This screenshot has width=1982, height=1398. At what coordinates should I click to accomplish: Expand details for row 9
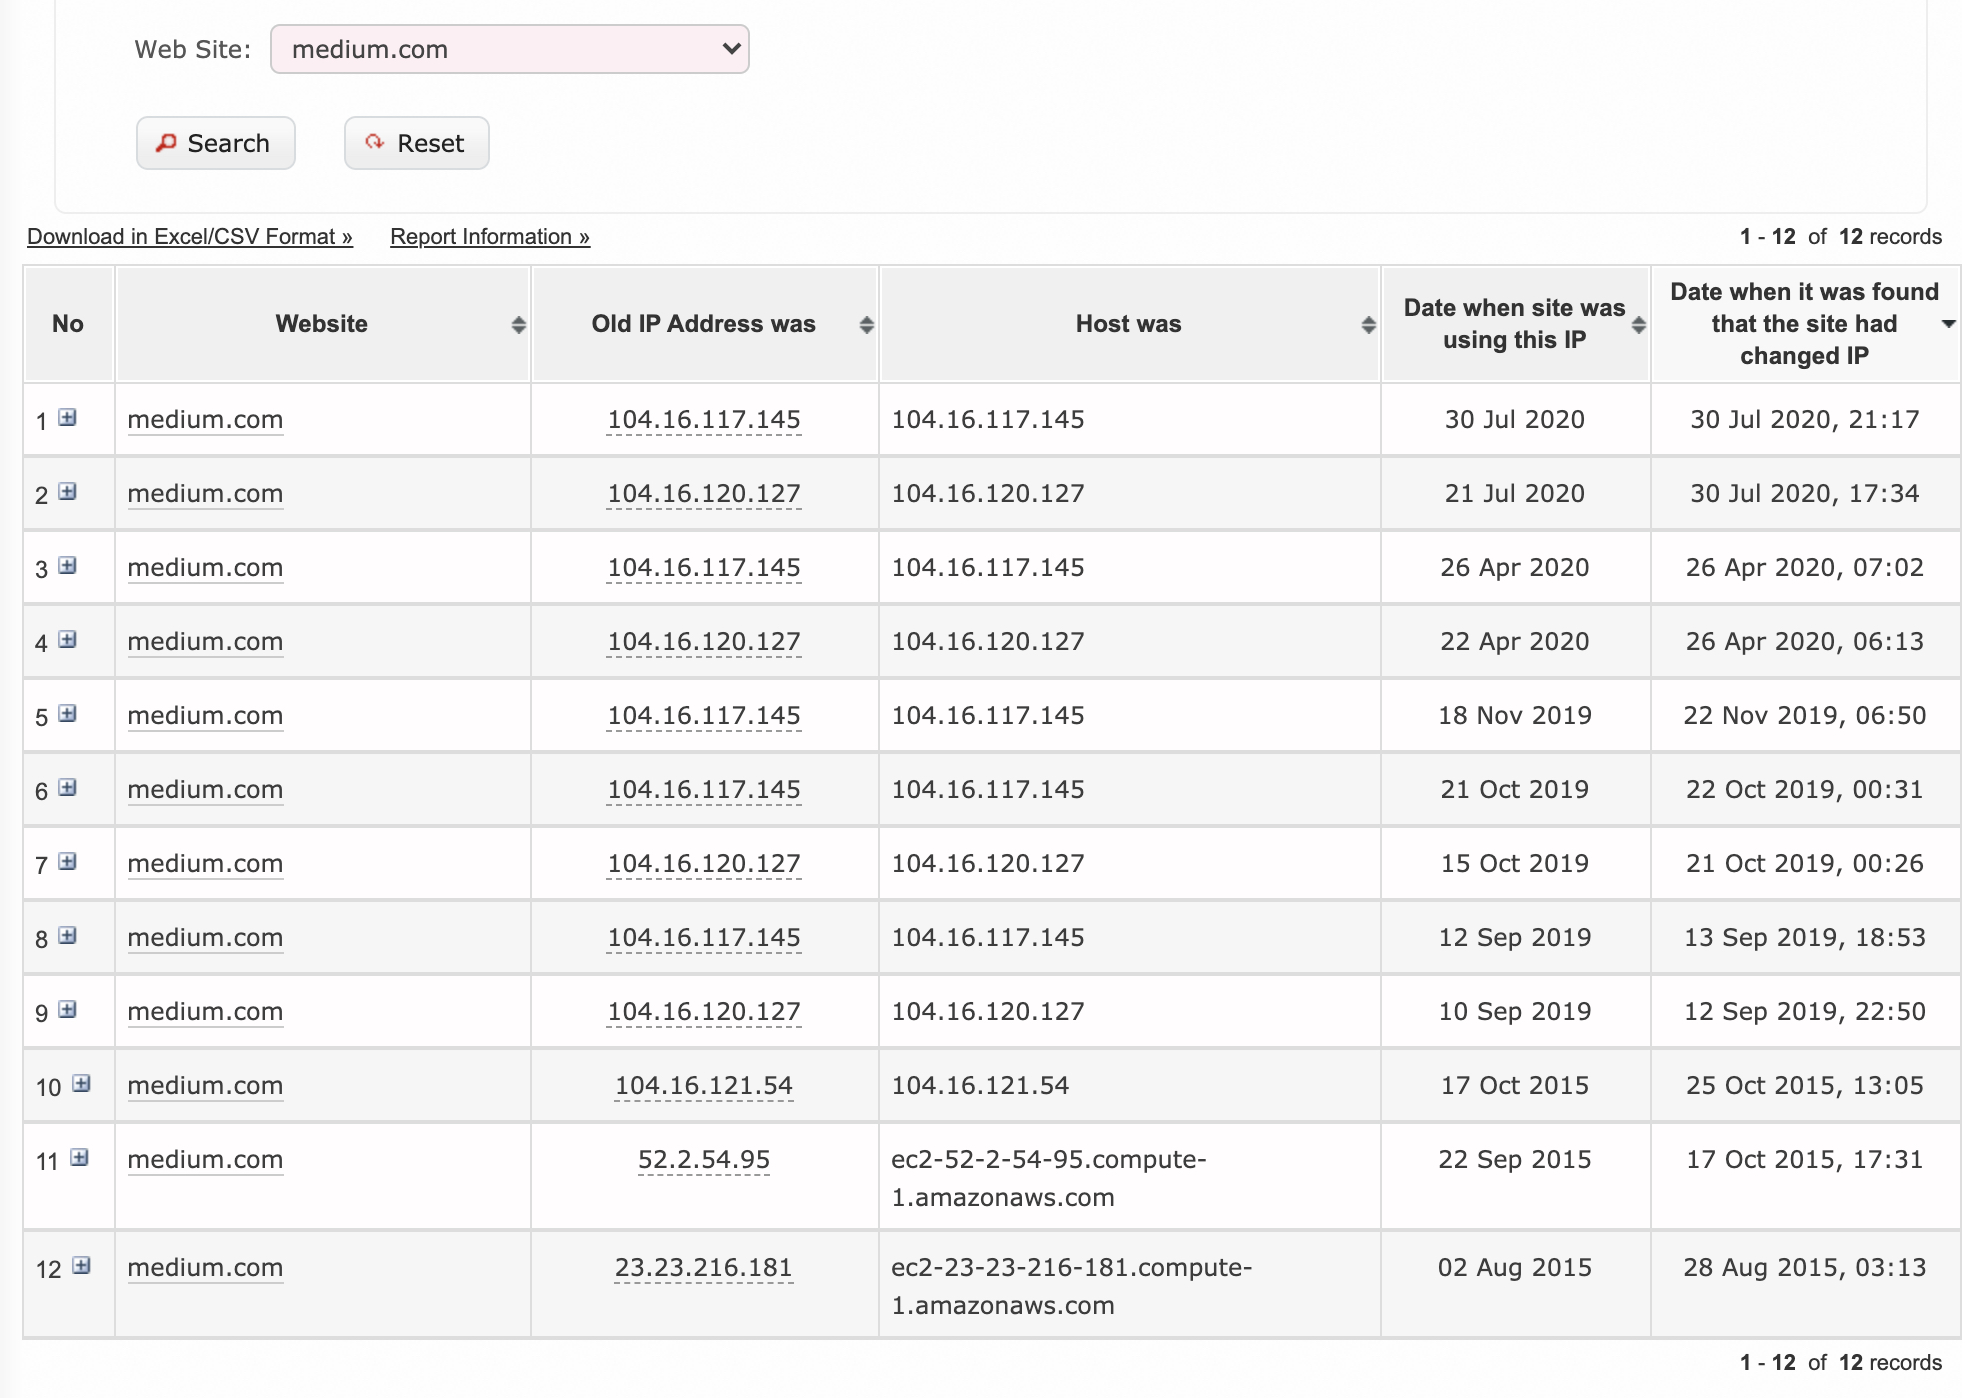pyautogui.click(x=68, y=1010)
